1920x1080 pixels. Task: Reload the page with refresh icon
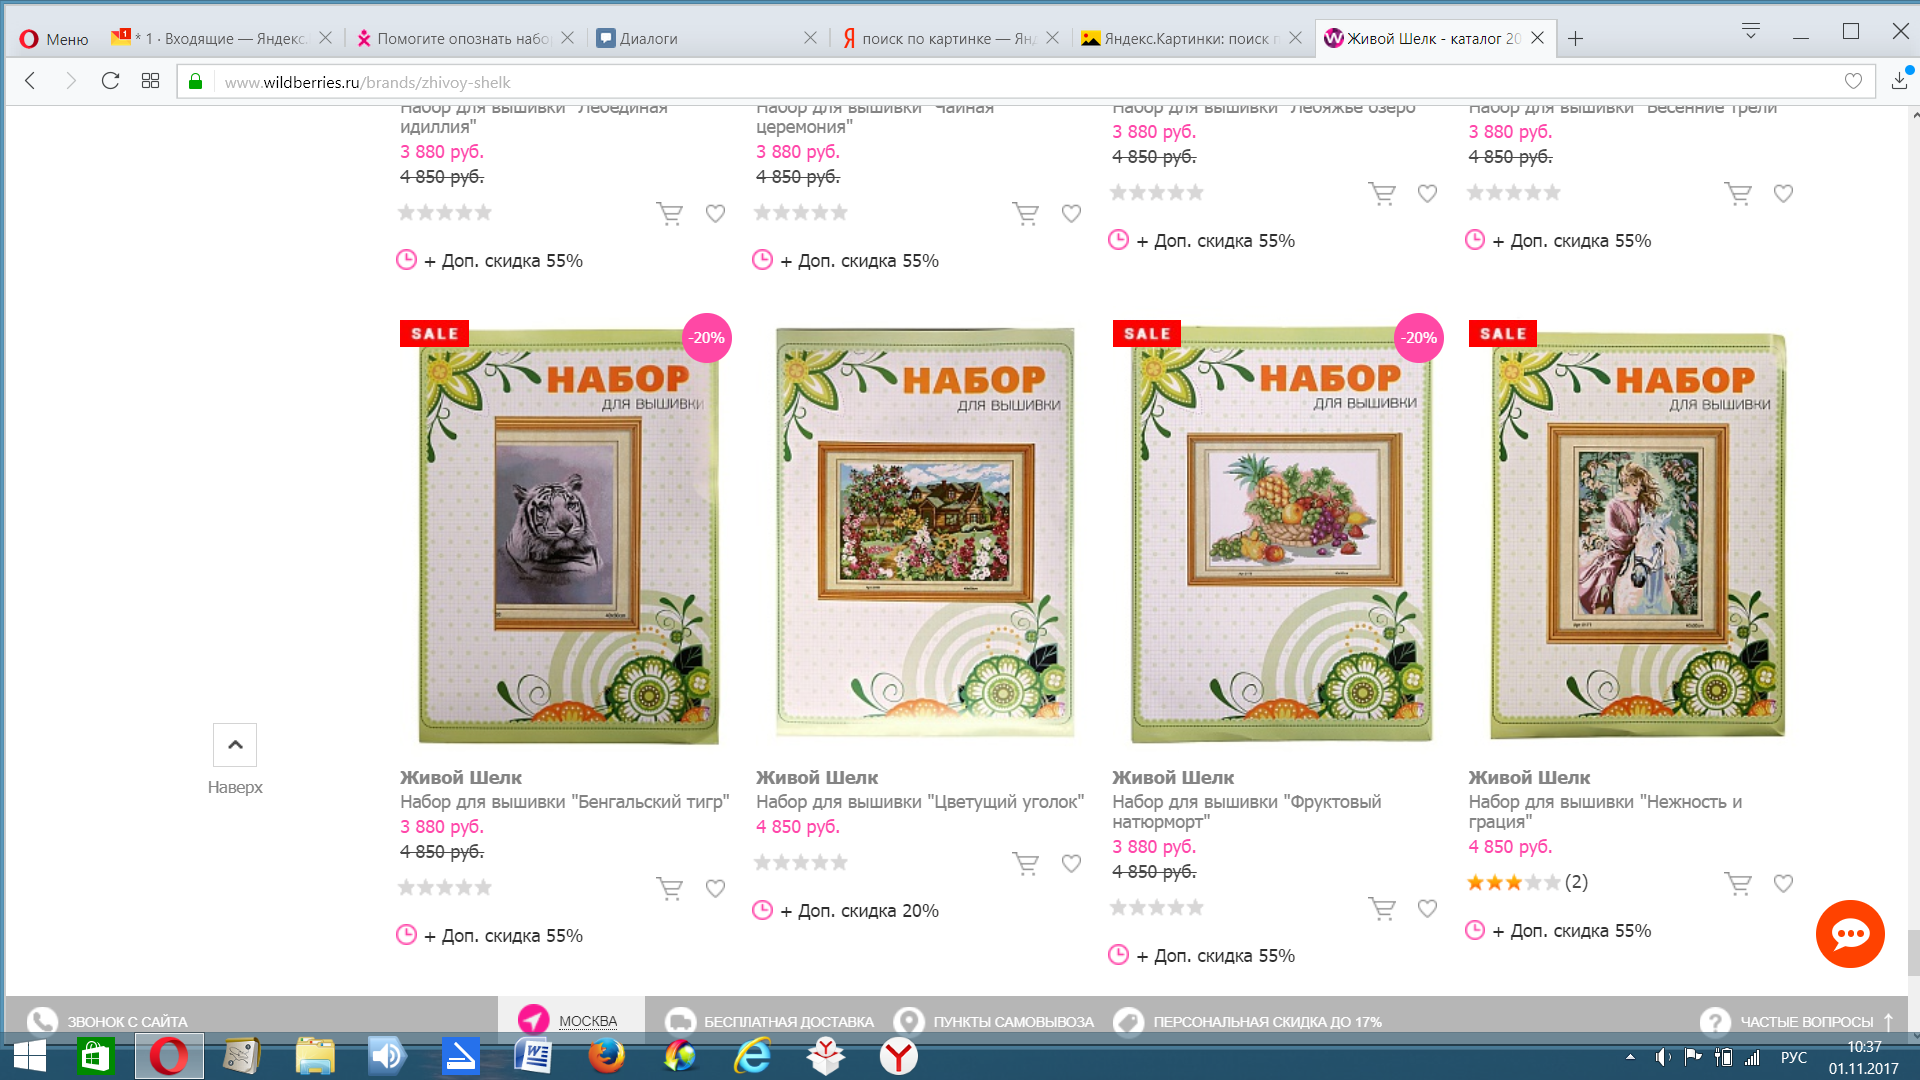coord(110,81)
